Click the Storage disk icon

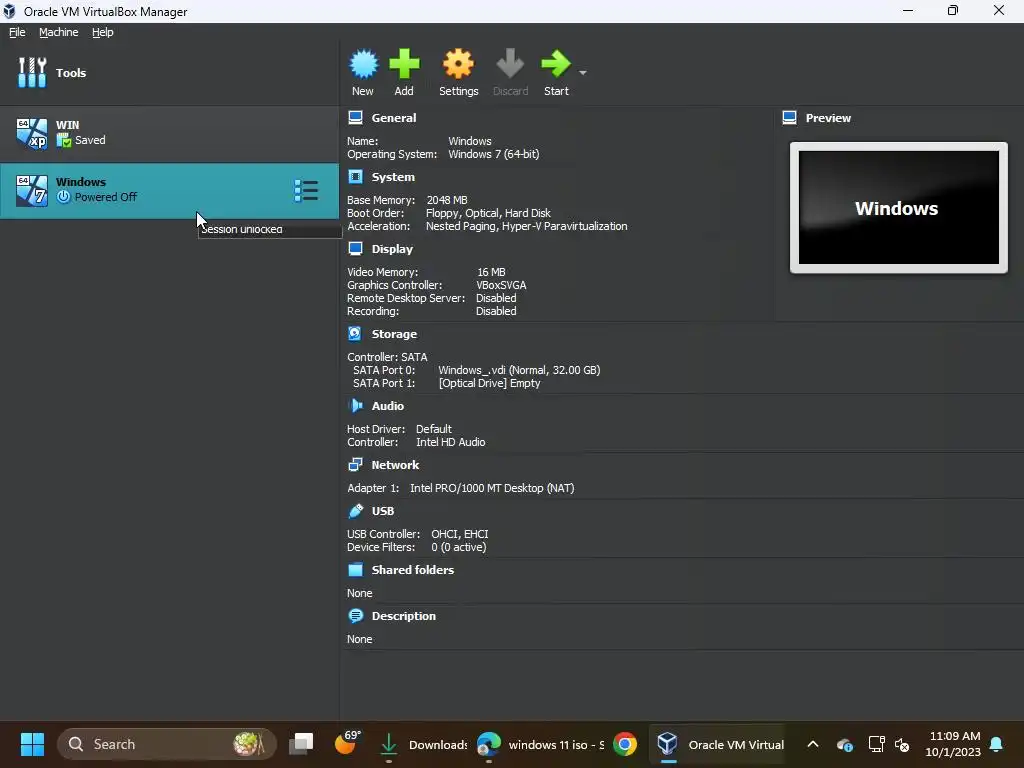click(x=355, y=333)
